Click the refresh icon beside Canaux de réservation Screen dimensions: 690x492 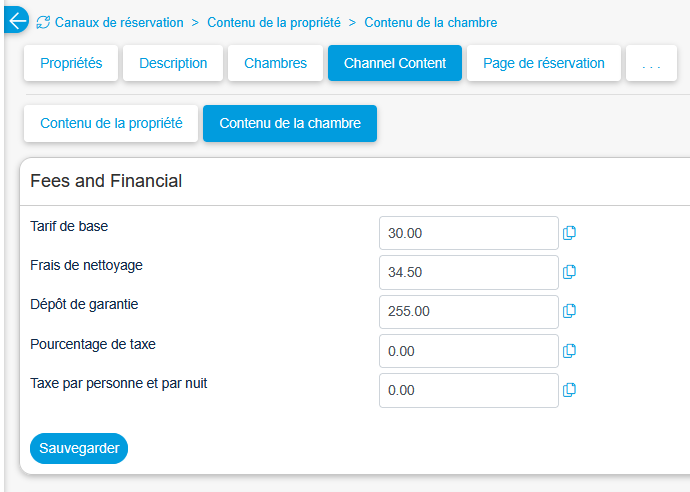[x=43, y=22]
